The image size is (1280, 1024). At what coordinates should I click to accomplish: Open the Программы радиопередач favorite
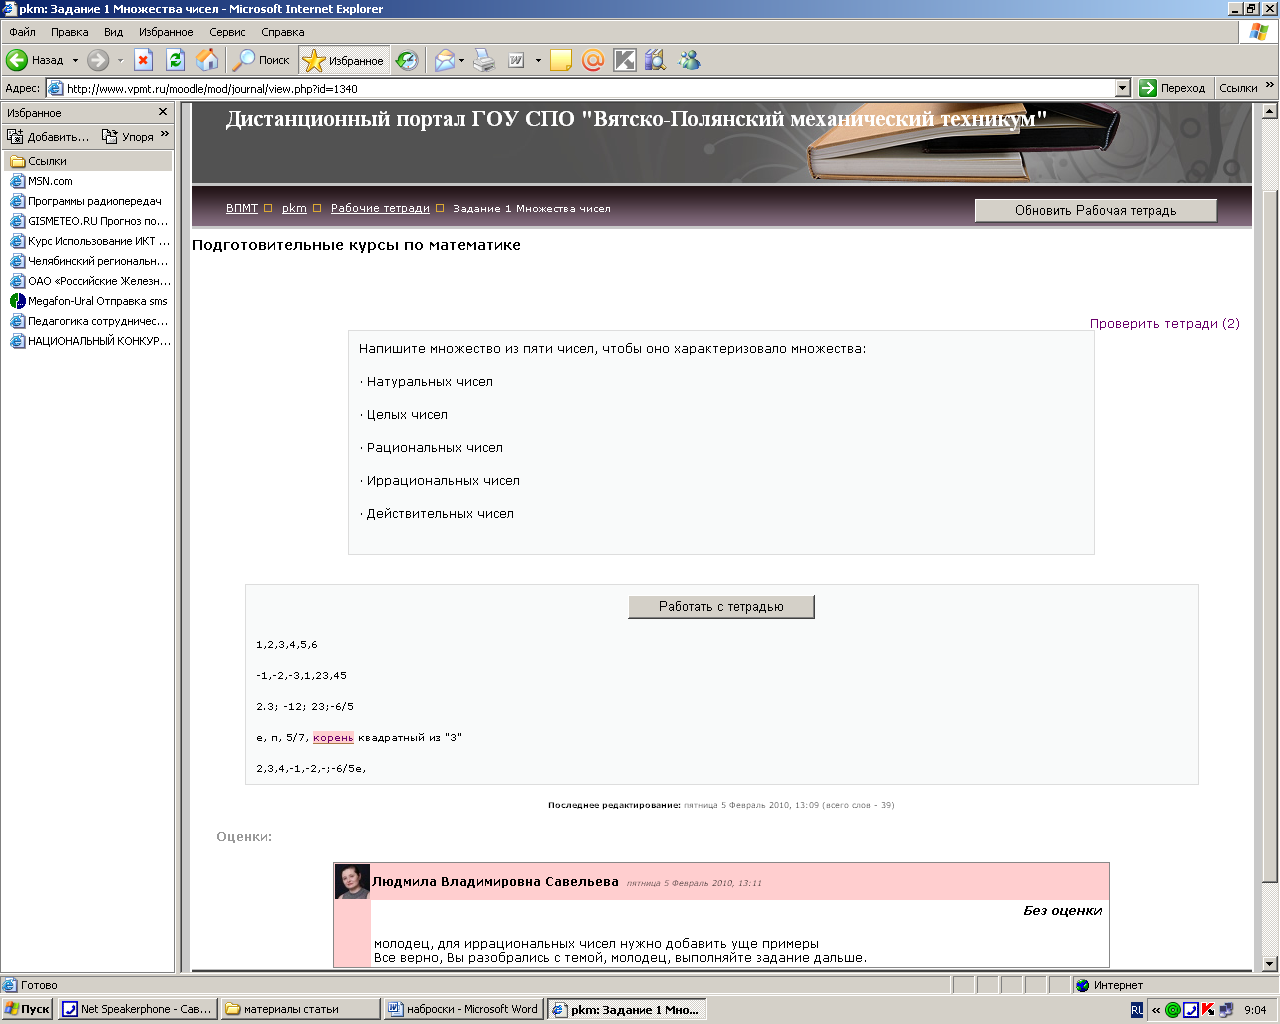(x=85, y=201)
